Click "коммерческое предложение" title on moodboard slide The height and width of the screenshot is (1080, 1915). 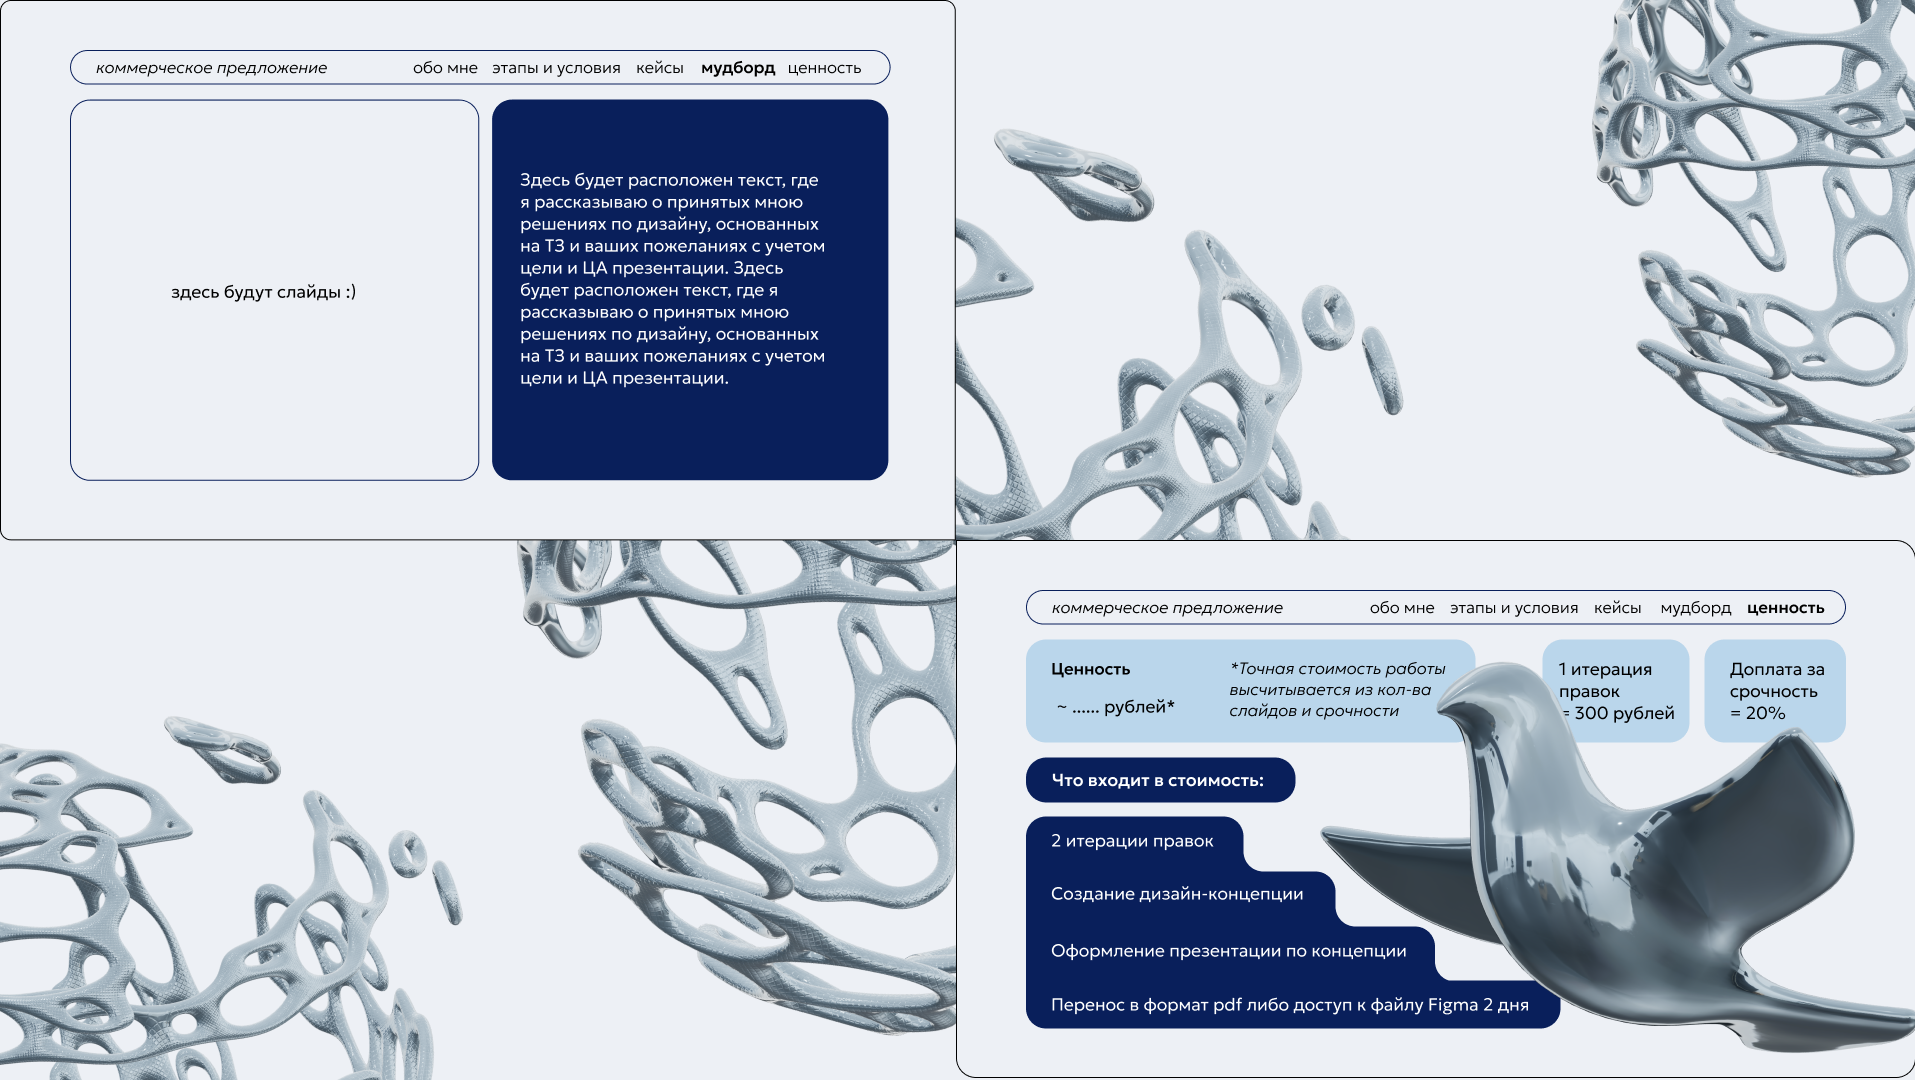point(211,68)
